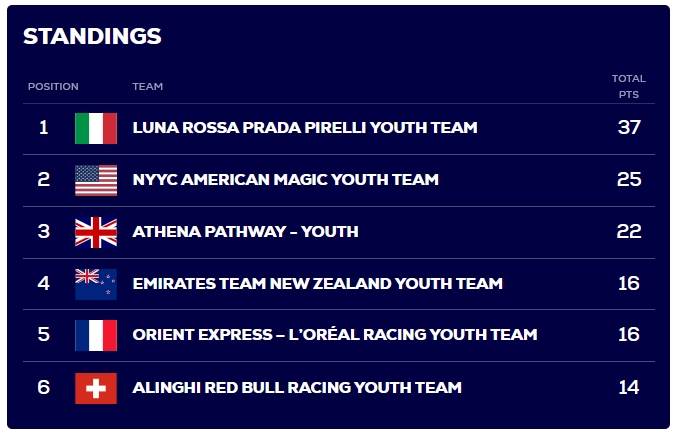Image resolution: width=677 pixels, height=433 pixels.
Task: Click the Switzerland flag icon
Action: tap(96, 387)
